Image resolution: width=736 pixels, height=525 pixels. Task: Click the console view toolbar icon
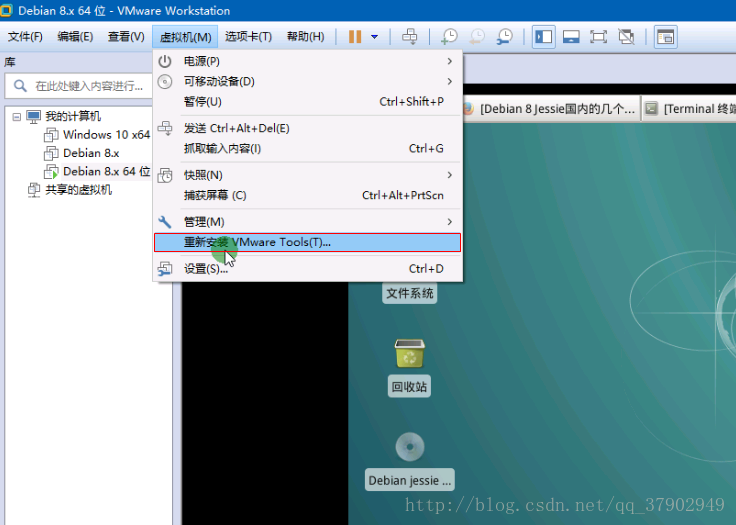tap(666, 37)
